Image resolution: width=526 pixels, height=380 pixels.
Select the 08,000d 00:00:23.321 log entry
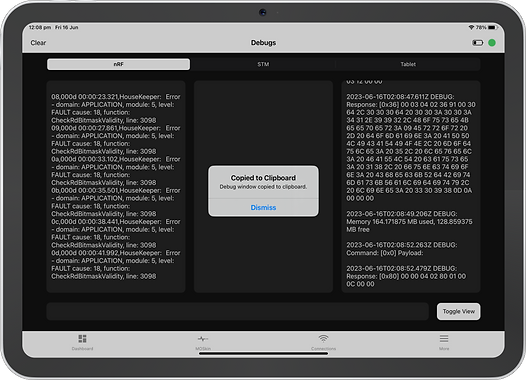116,108
